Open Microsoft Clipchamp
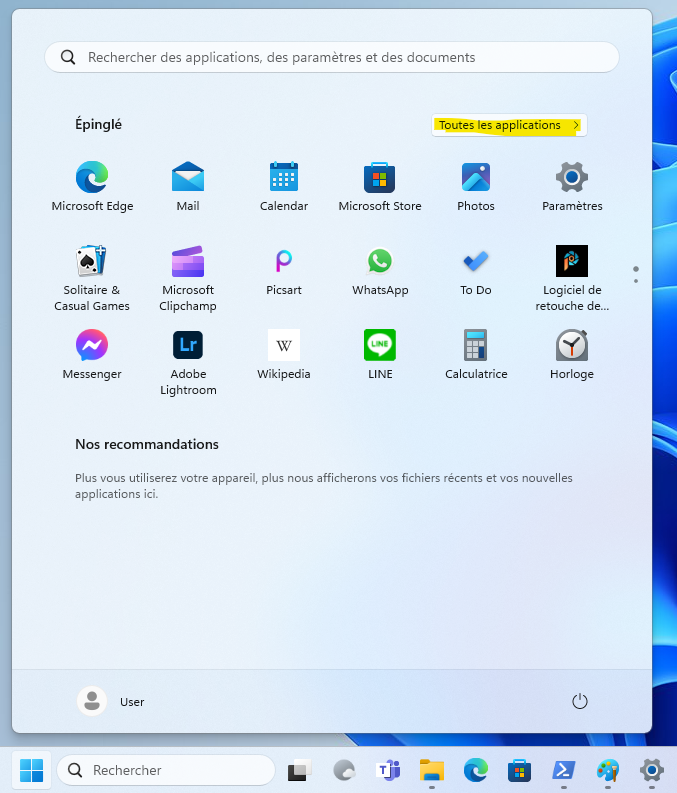Screen dimensions: 677x793 tap(188, 278)
